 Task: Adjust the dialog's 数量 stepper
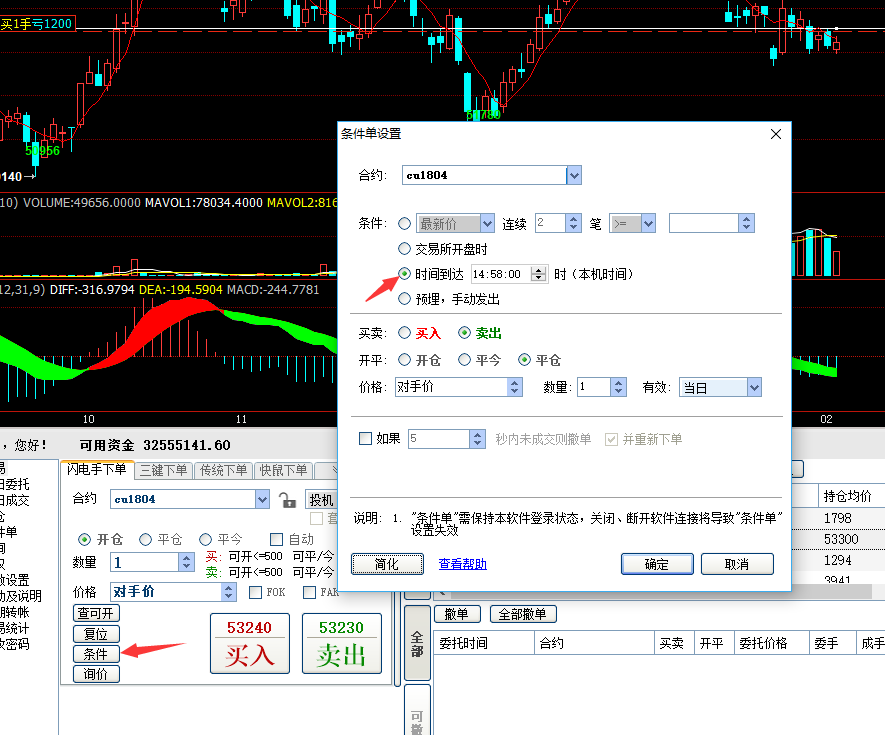pyautogui.click(x=619, y=387)
